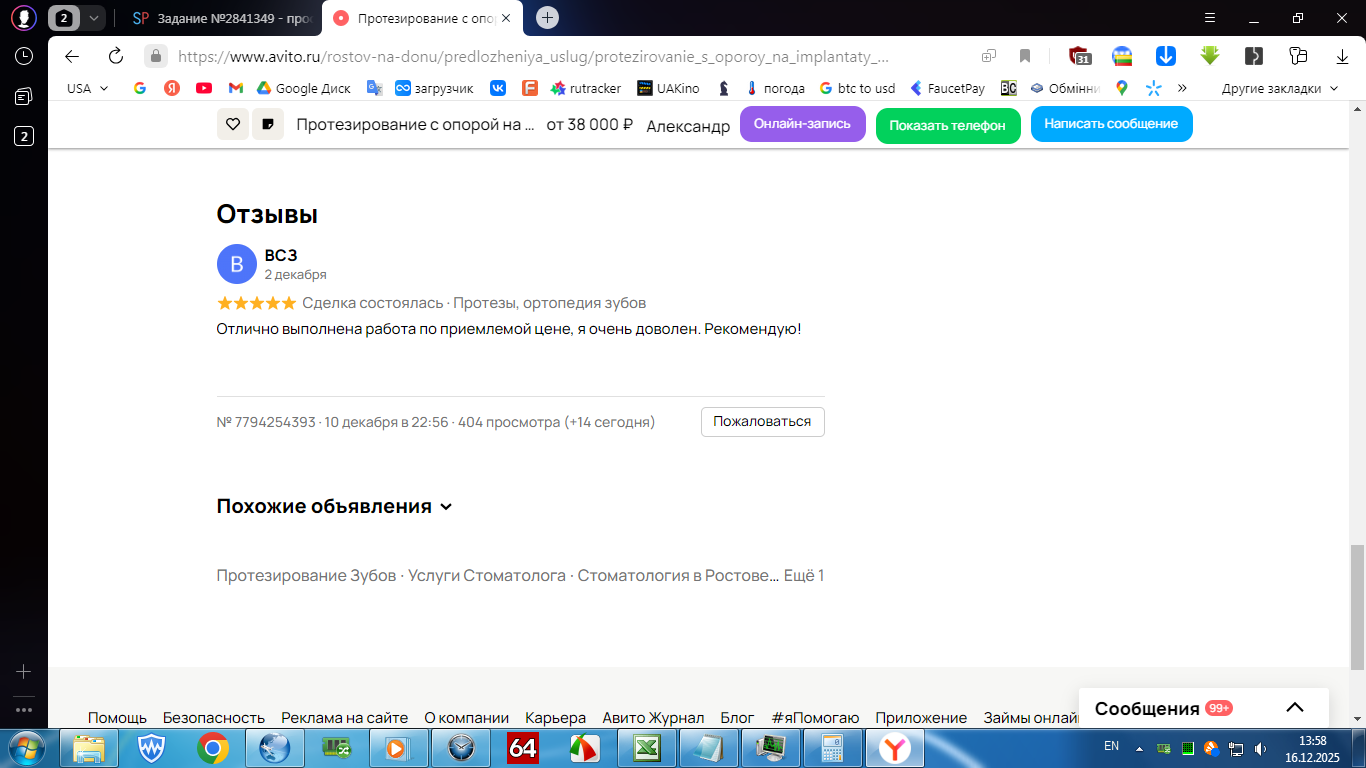Open the Карьера footer link
The image size is (1366, 768).
point(555,718)
